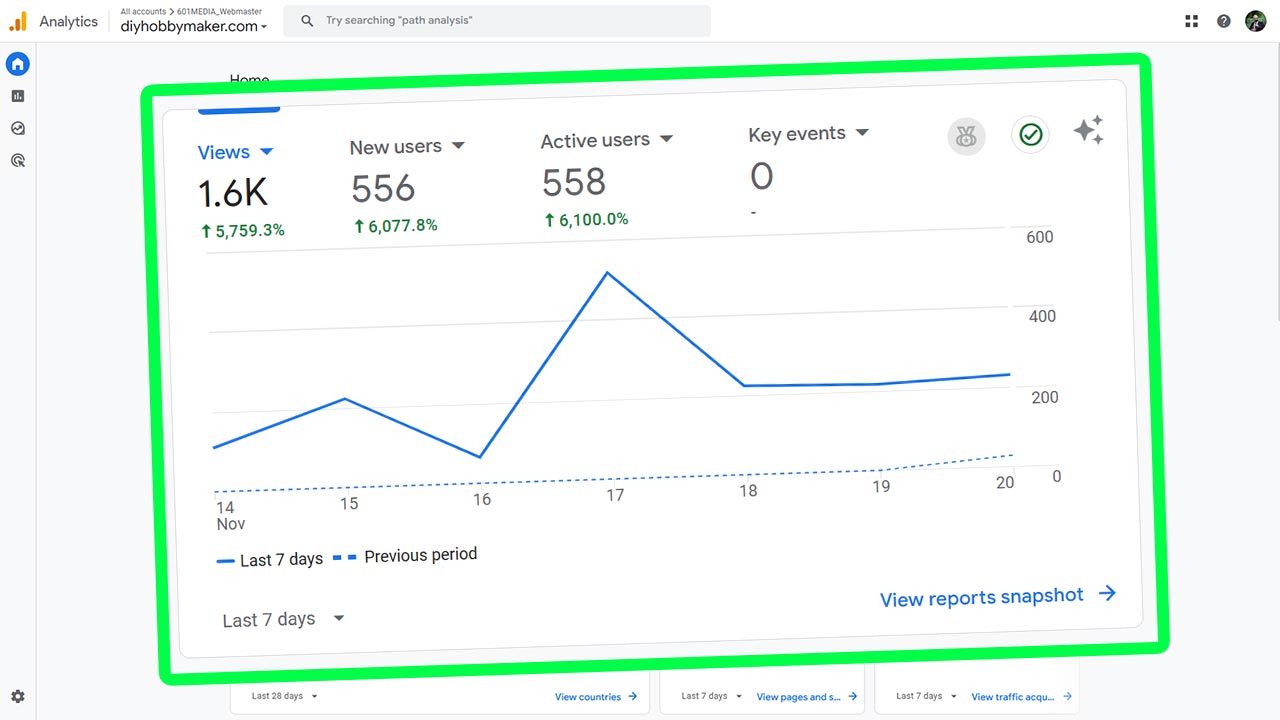The height and width of the screenshot is (720, 1280).
Task: Open Admin settings gear icon
Action: tap(17, 697)
